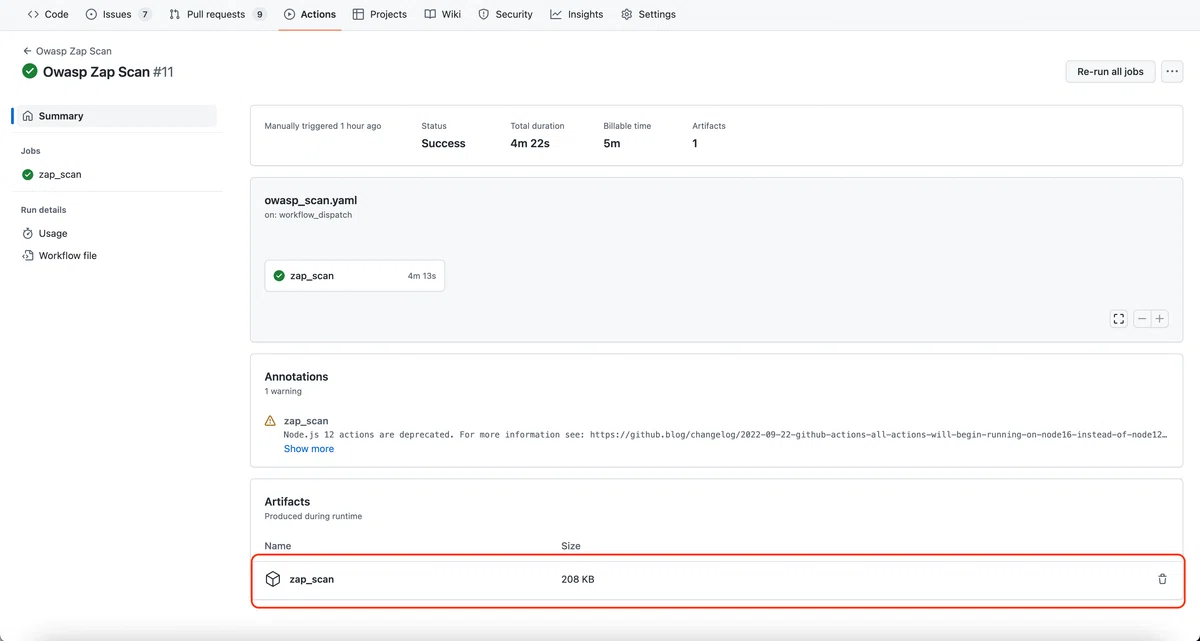Click the Issues circle icon
Viewport: 1200px width, 641px height.
[92, 14]
